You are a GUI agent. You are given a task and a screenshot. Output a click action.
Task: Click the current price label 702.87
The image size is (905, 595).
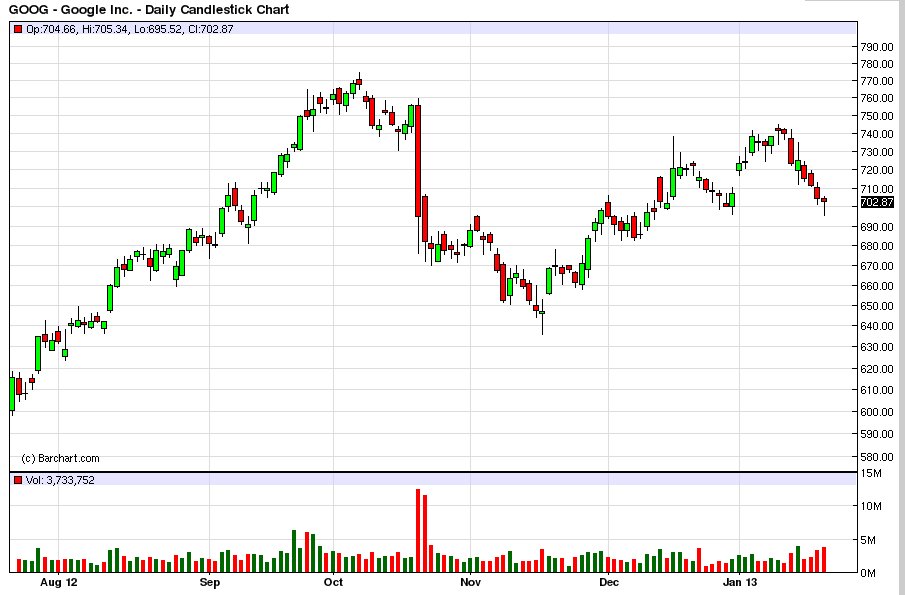point(877,203)
